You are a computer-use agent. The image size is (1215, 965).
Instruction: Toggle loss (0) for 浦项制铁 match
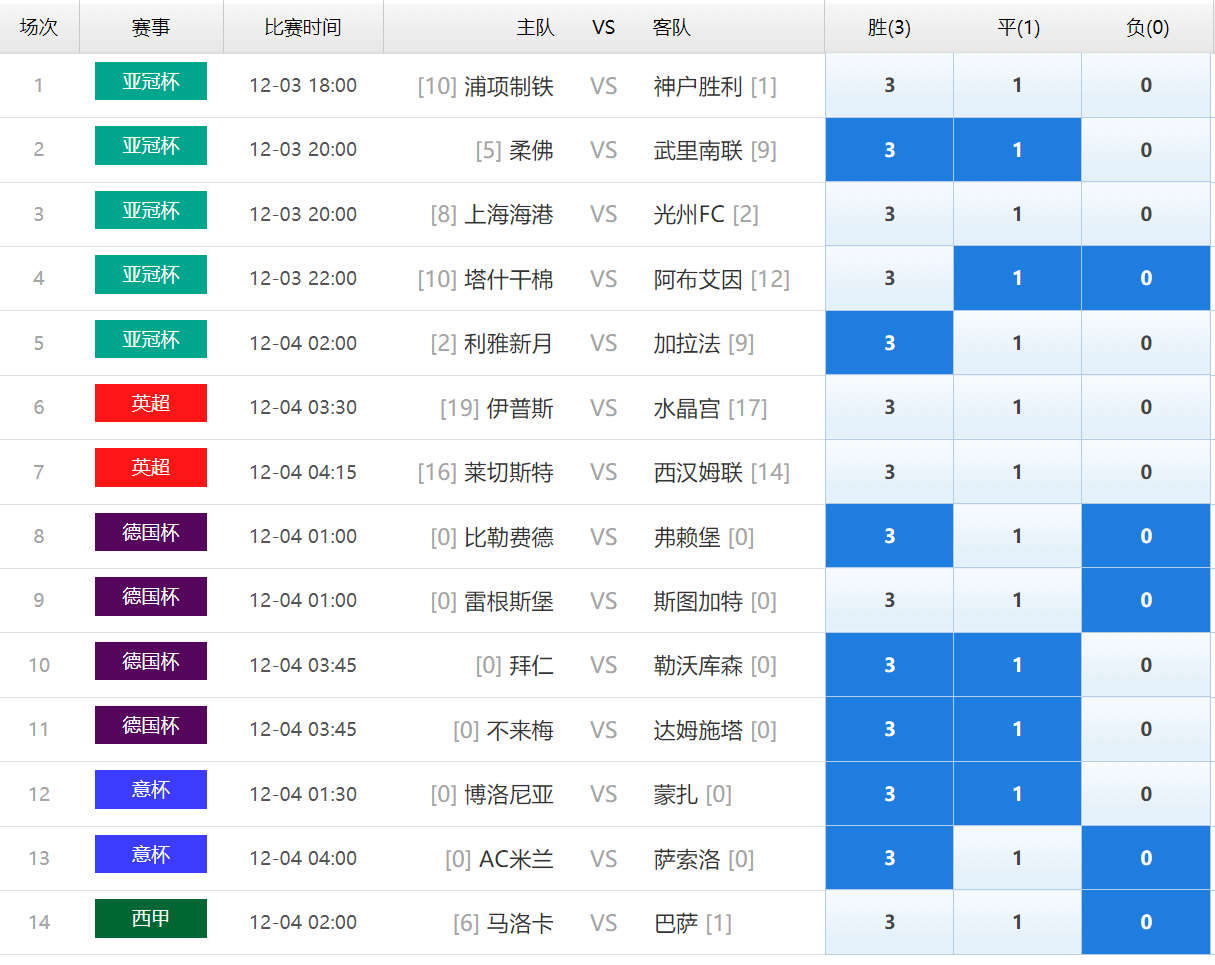[1146, 86]
